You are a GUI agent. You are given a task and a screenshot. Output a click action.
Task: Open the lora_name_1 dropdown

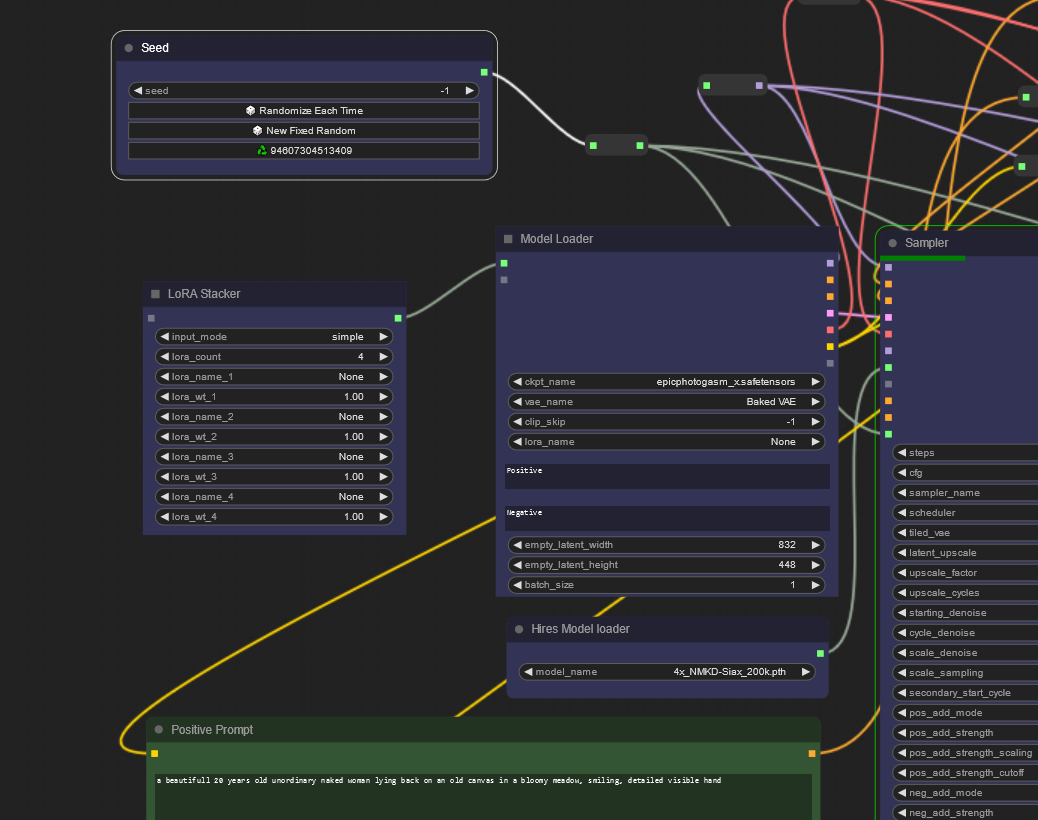274,377
